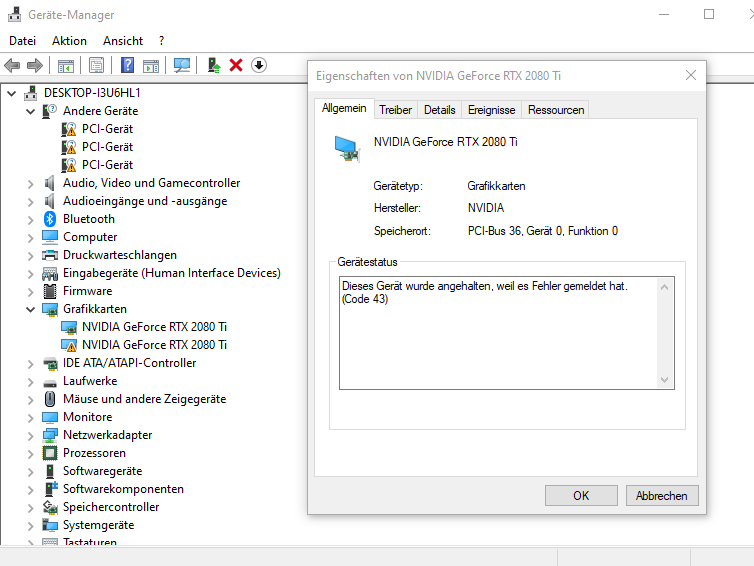The width and height of the screenshot is (754, 566).
Task: Switch to the Ereignisse tab
Action: (491, 110)
